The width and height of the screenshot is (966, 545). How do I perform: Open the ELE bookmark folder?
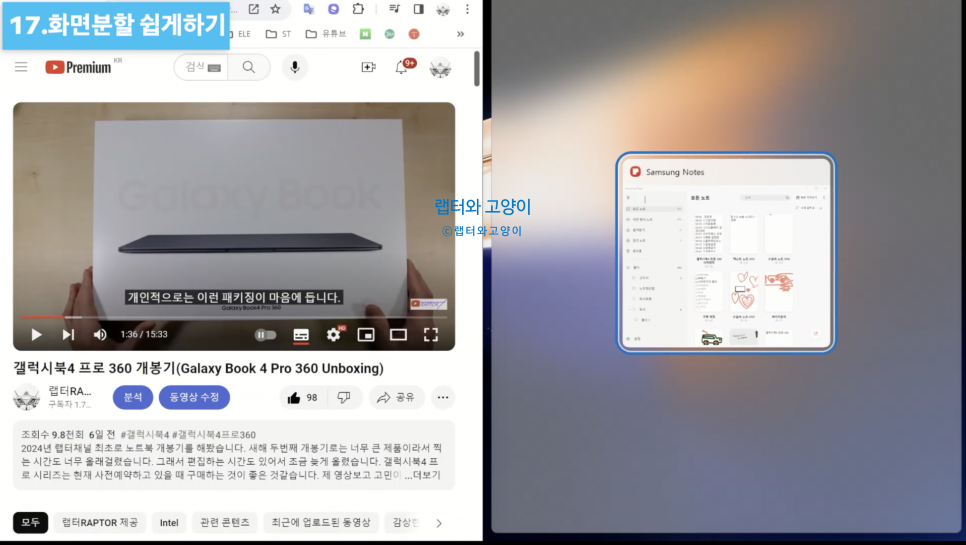point(241,34)
